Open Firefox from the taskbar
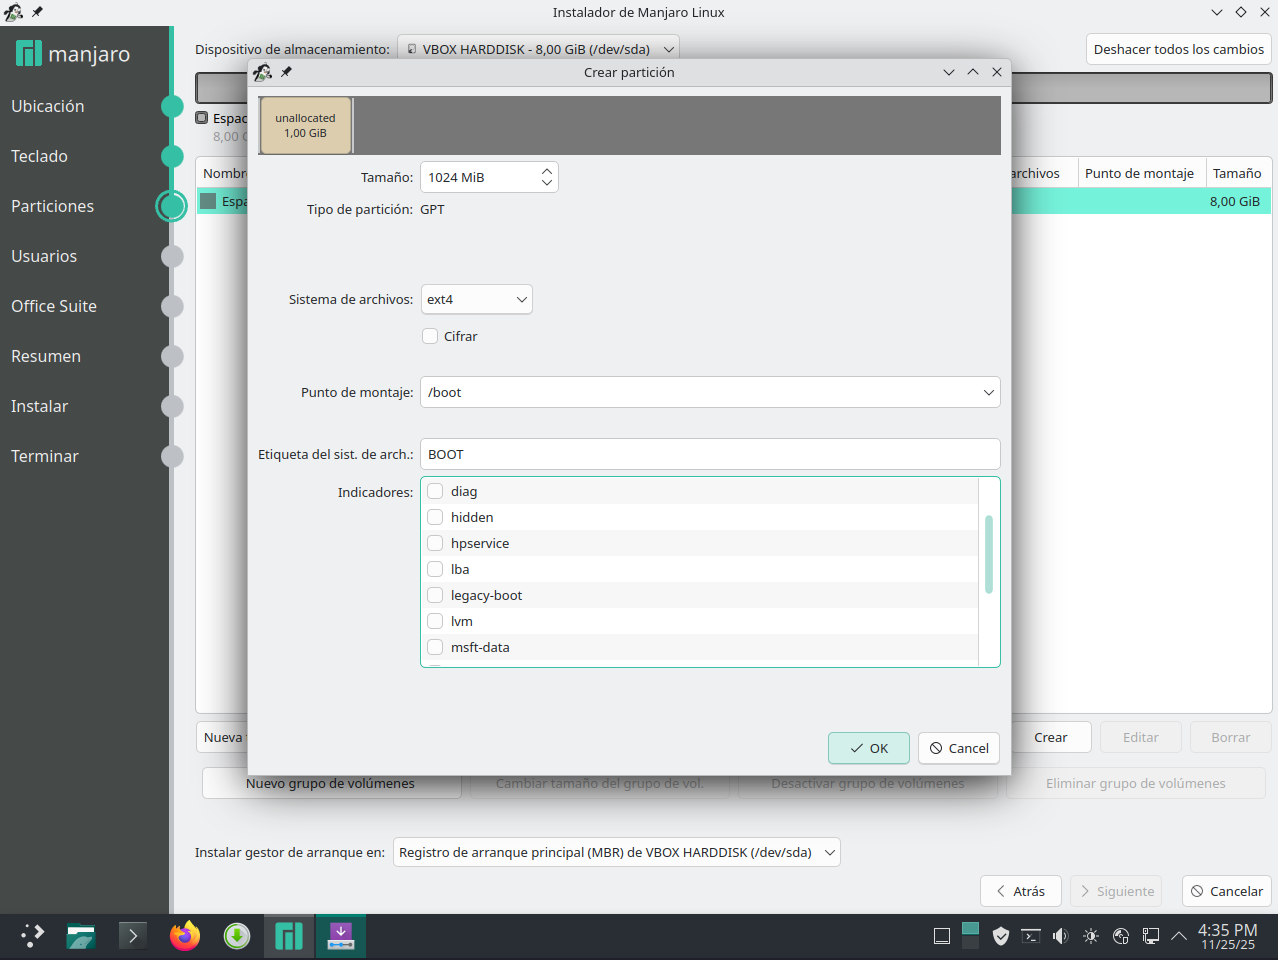Image resolution: width=1278 pixels, height=960 pixels. click(x=185, y=936)
